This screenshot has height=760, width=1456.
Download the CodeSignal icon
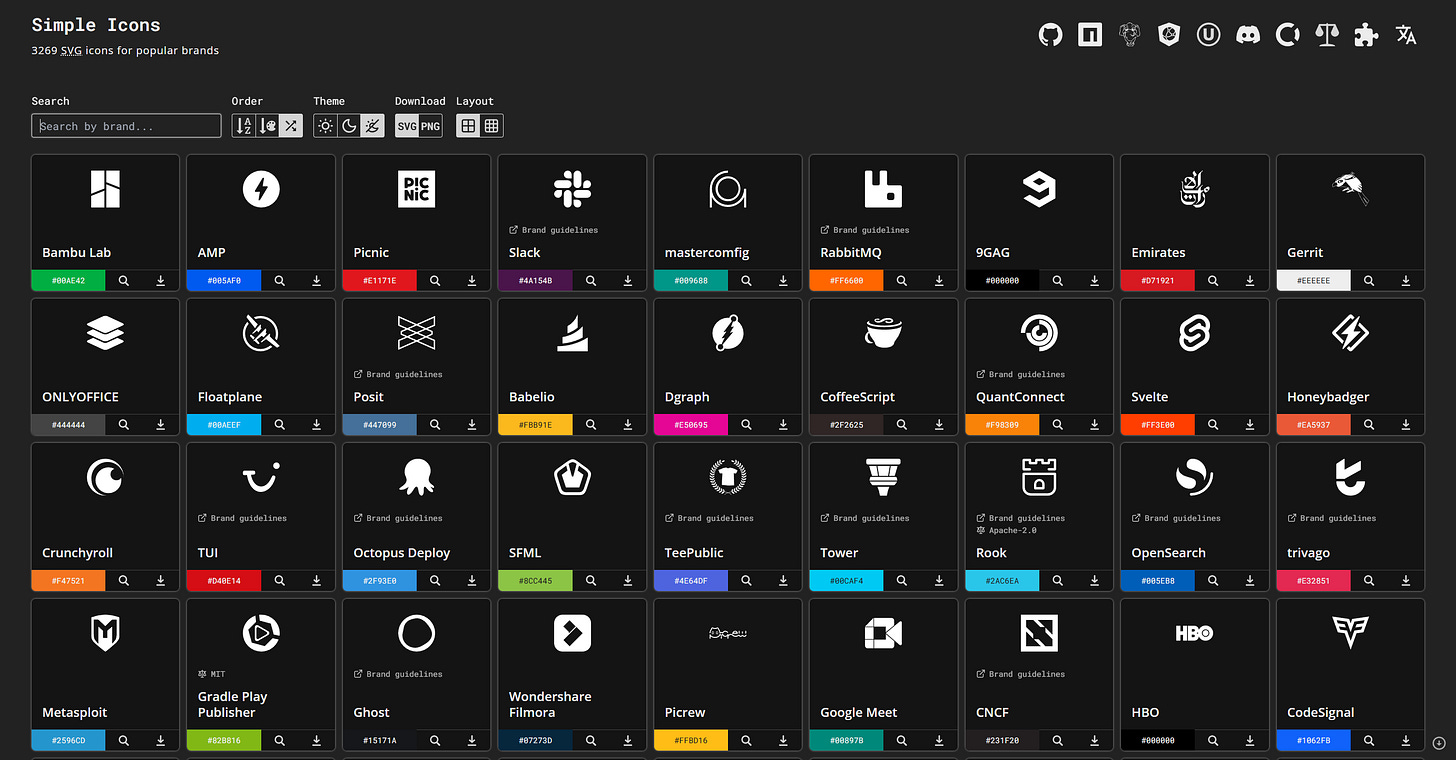[1406, 741]
